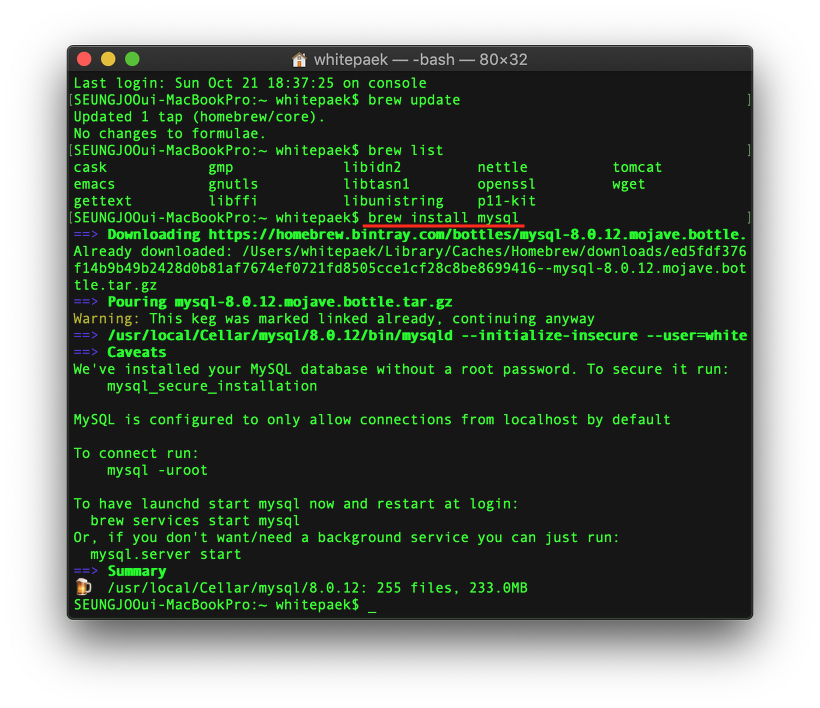820x708 pixels.
Task: Click 'gettext' in the brew list output
Action: (x=102, y=201)
